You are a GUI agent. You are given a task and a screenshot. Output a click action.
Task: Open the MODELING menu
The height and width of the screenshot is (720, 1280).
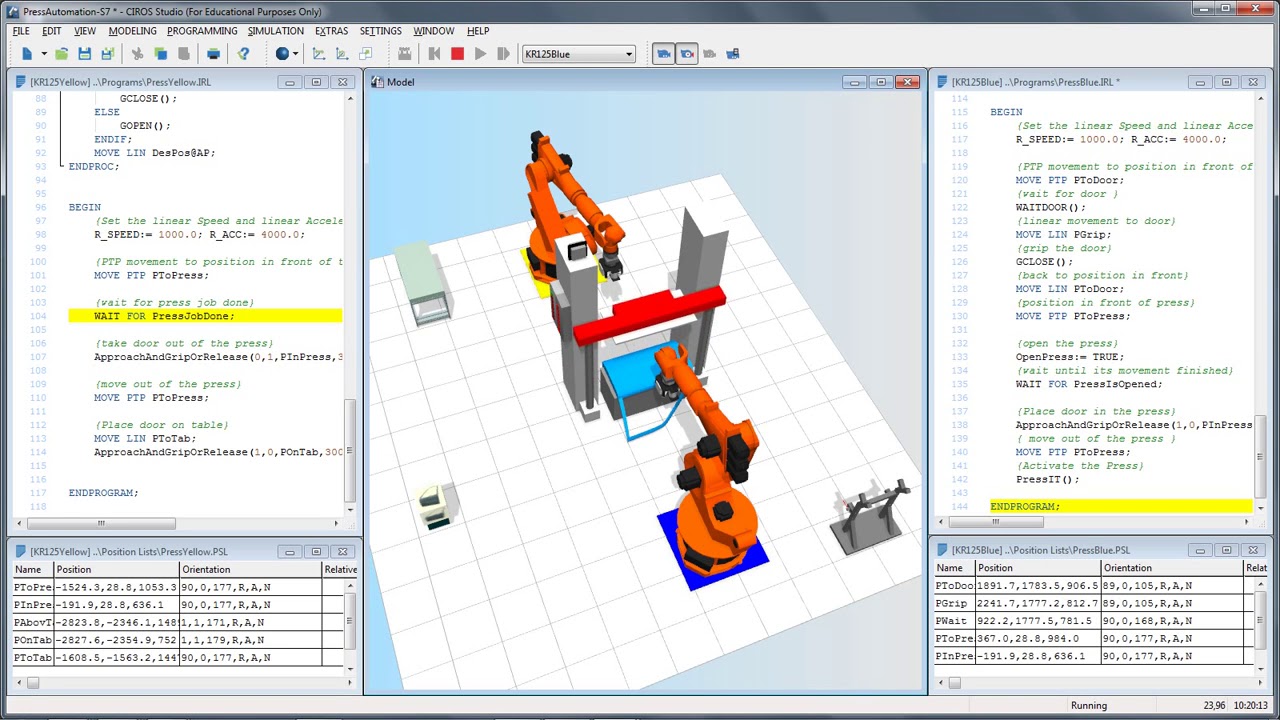(x=132, y=31)
